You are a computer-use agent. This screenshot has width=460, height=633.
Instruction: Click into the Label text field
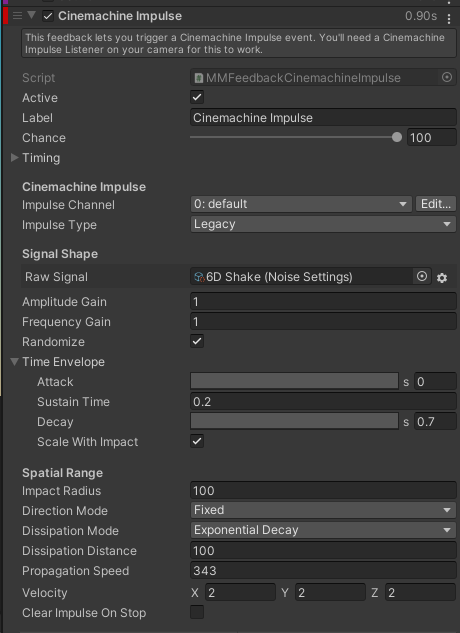pos(323,117)
